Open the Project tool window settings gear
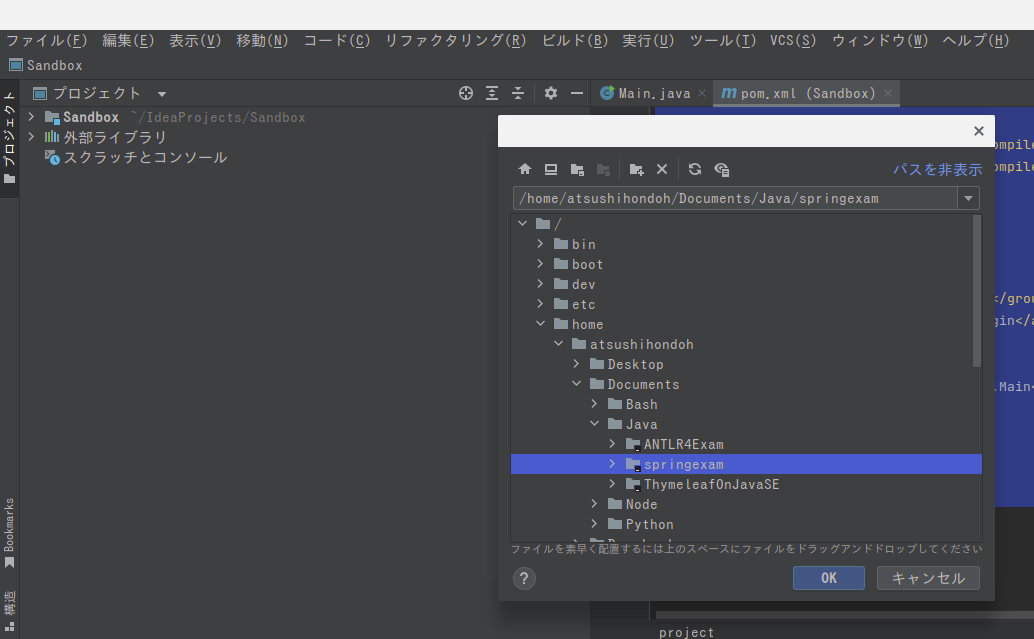The image size is (1034, 639). pos(549,92)
